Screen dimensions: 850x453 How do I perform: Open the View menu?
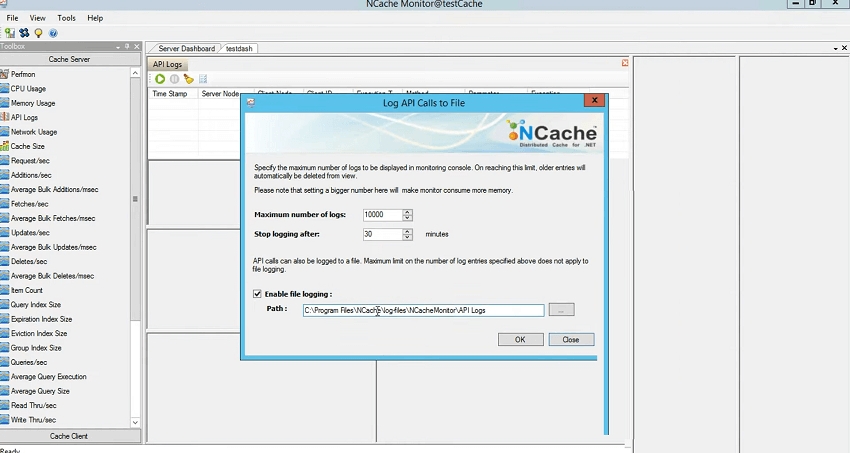click(x=37, y=18)
